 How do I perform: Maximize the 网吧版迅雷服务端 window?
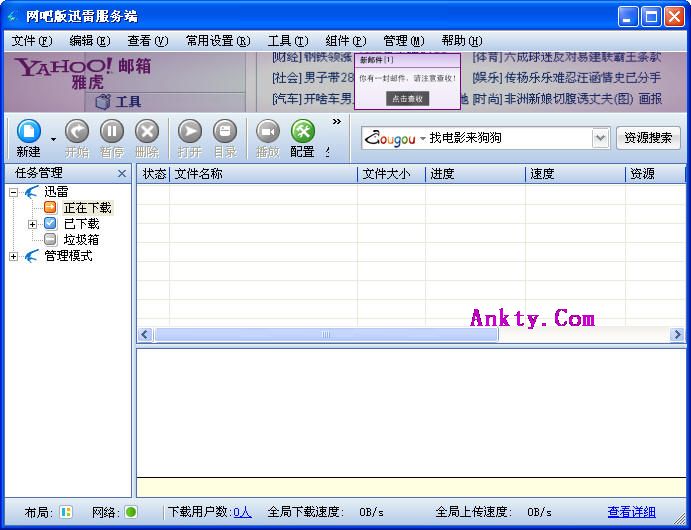pyautogui.click(x=651, y=17)
